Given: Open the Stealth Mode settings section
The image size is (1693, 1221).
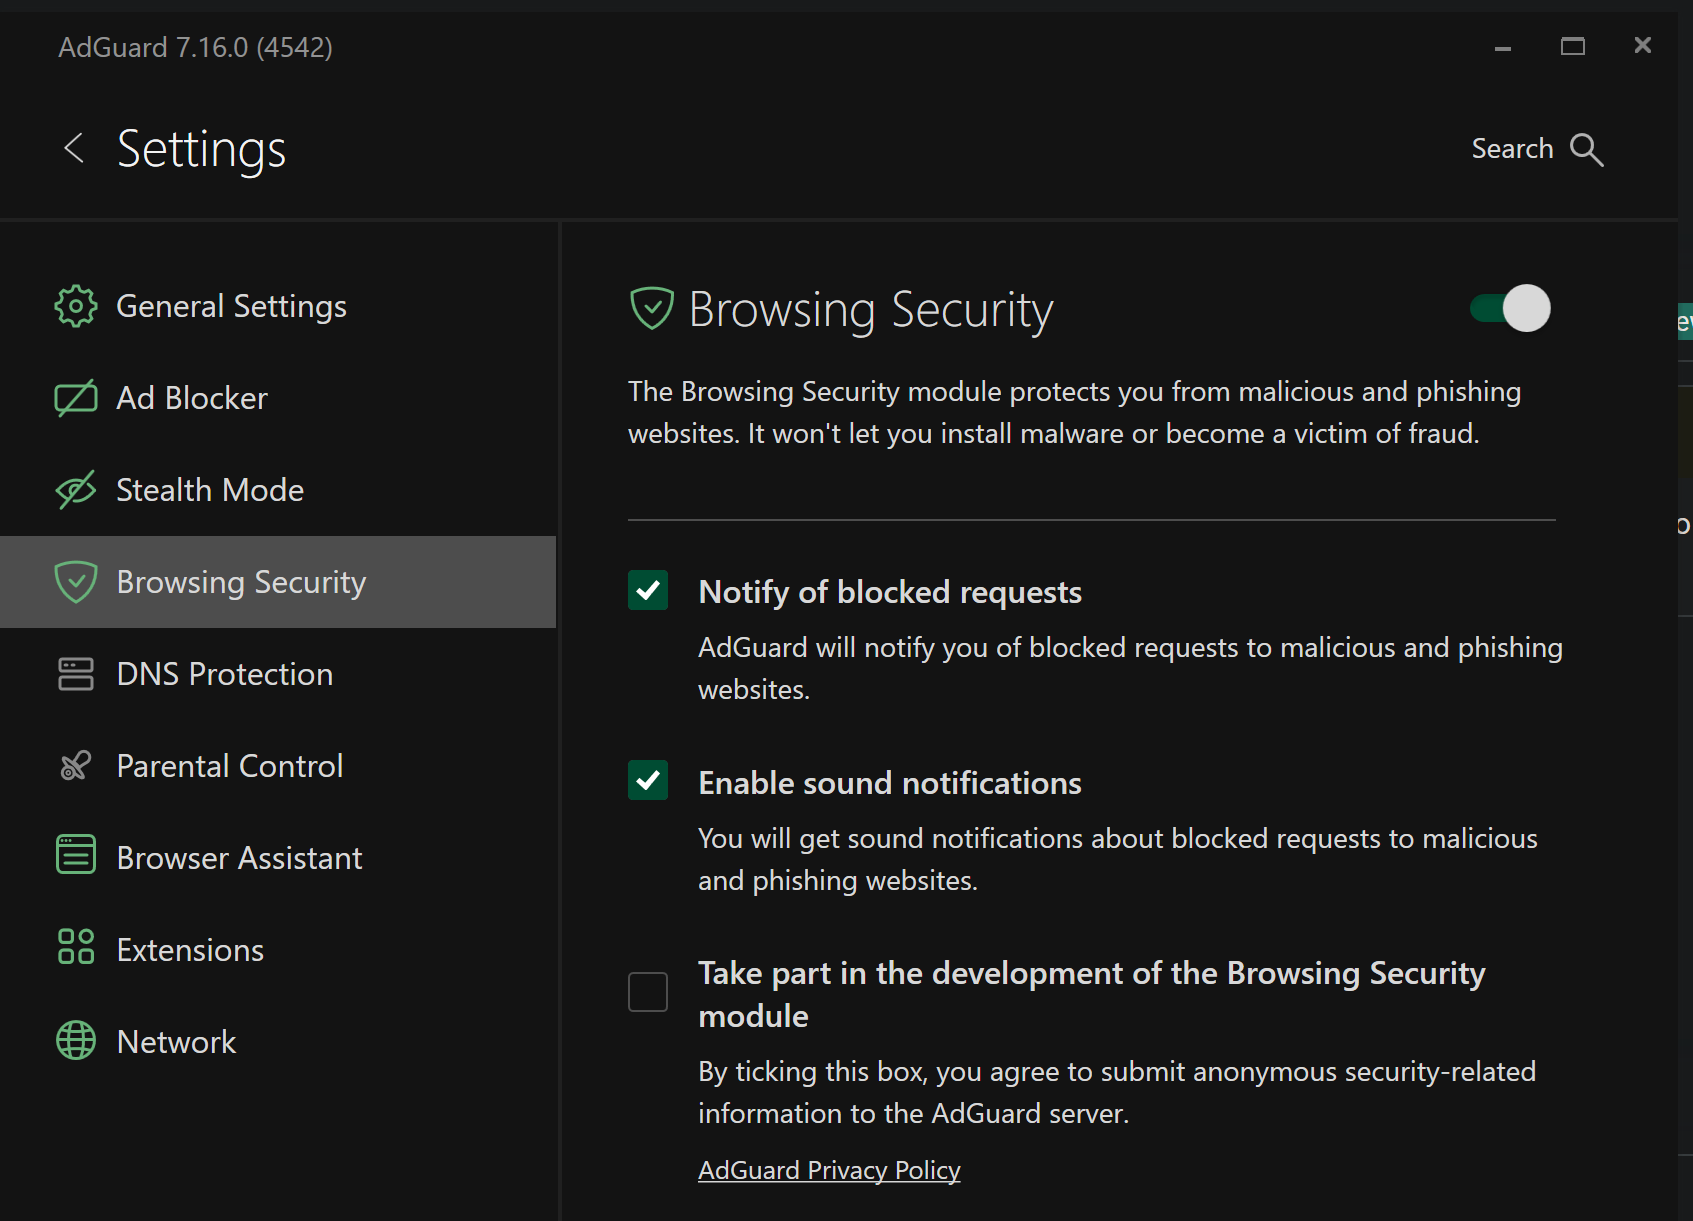Looking at the screenshot, I should [210, 490].
